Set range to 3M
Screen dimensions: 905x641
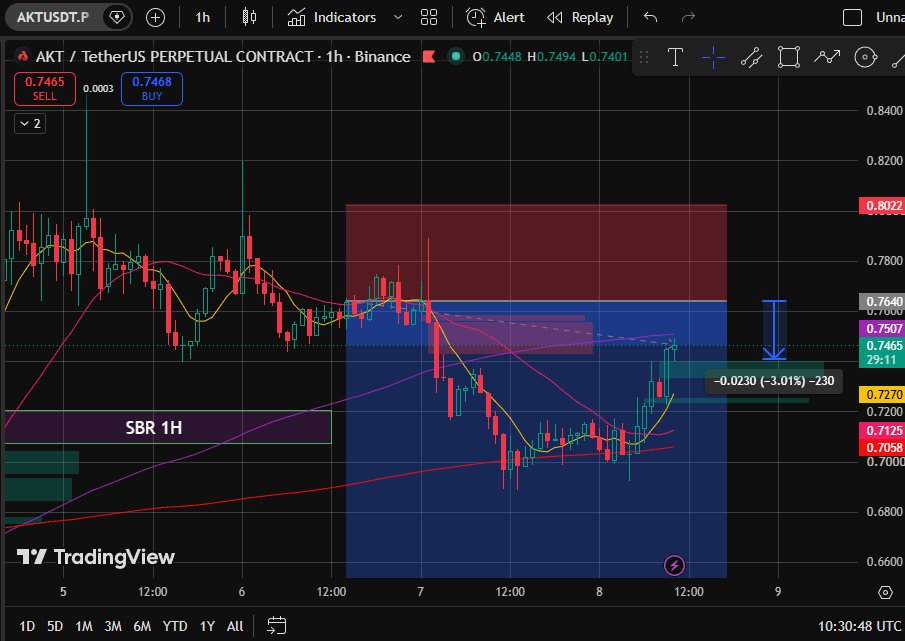[x=113, y=626]
